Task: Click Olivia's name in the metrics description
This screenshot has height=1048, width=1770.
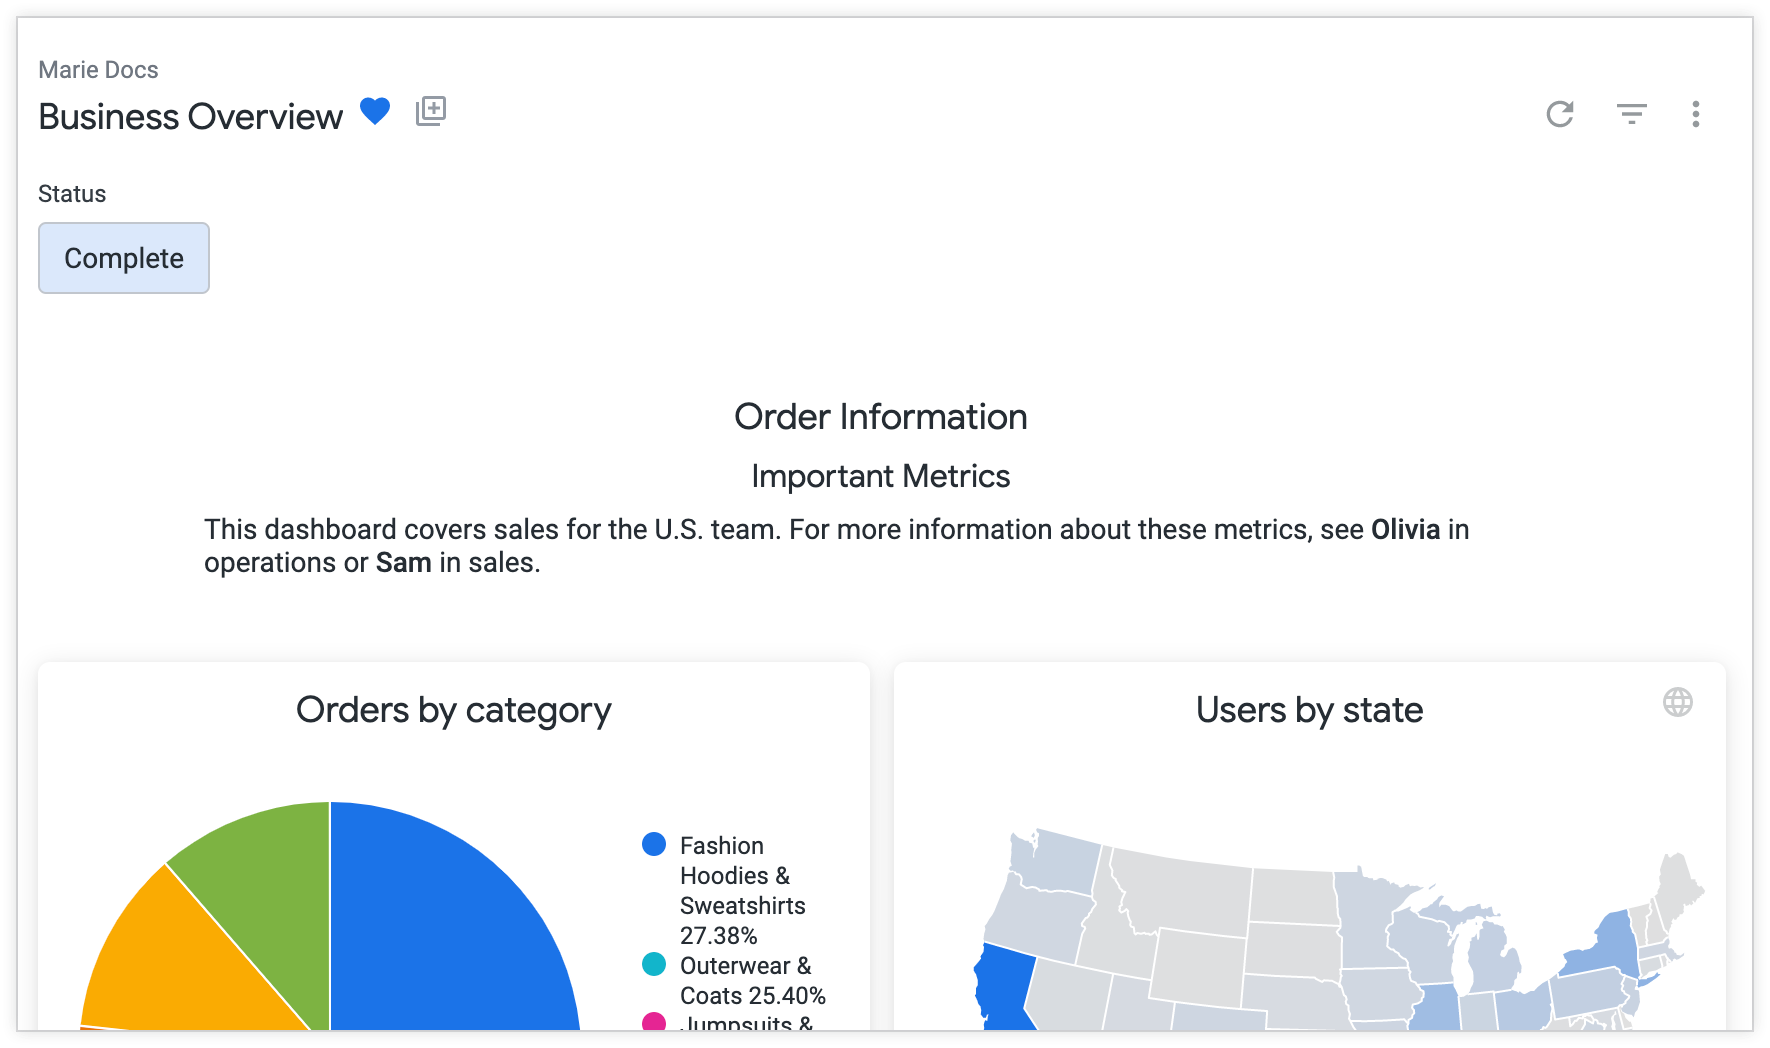Action: pos(1405,529)
